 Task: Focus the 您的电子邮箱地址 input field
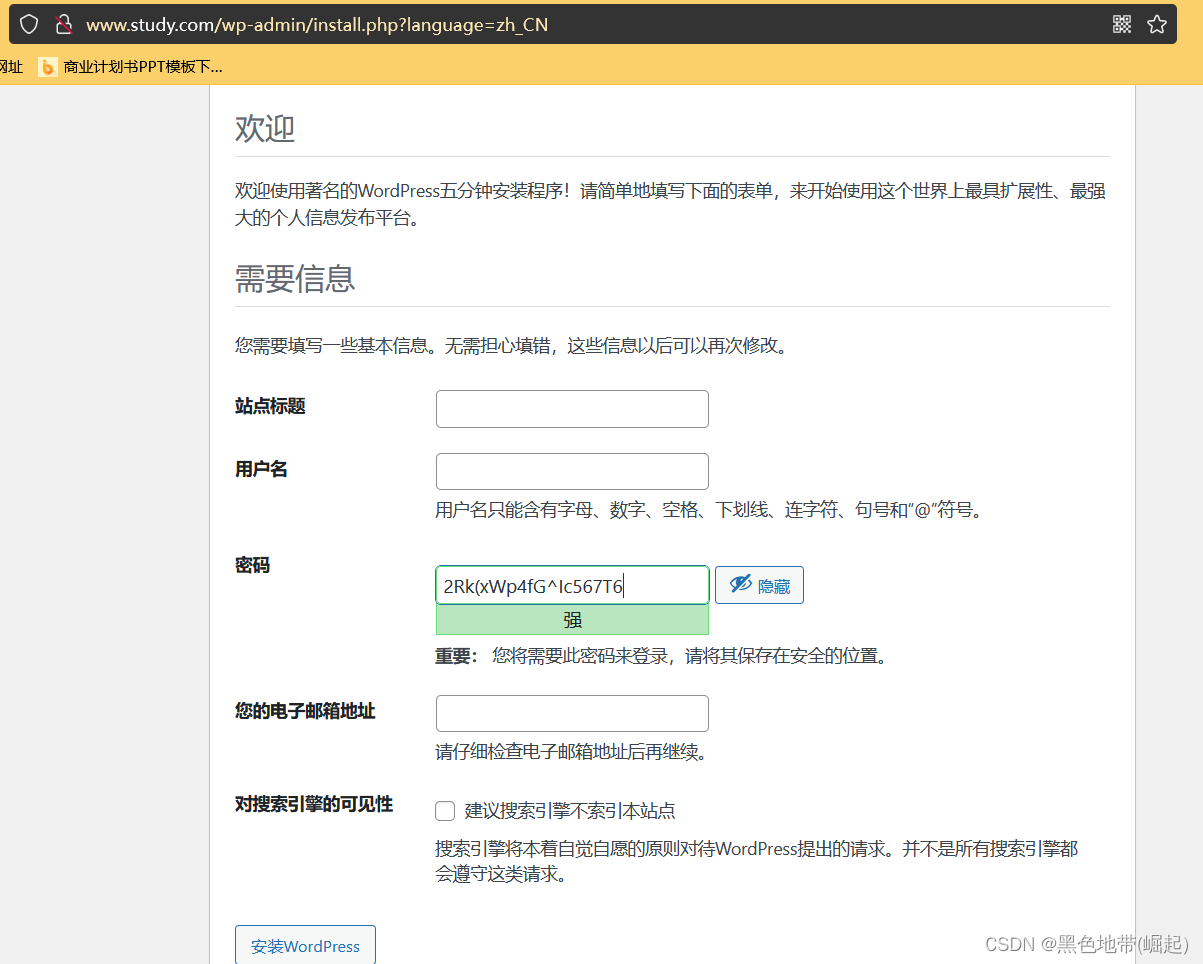tap(572, 713)
